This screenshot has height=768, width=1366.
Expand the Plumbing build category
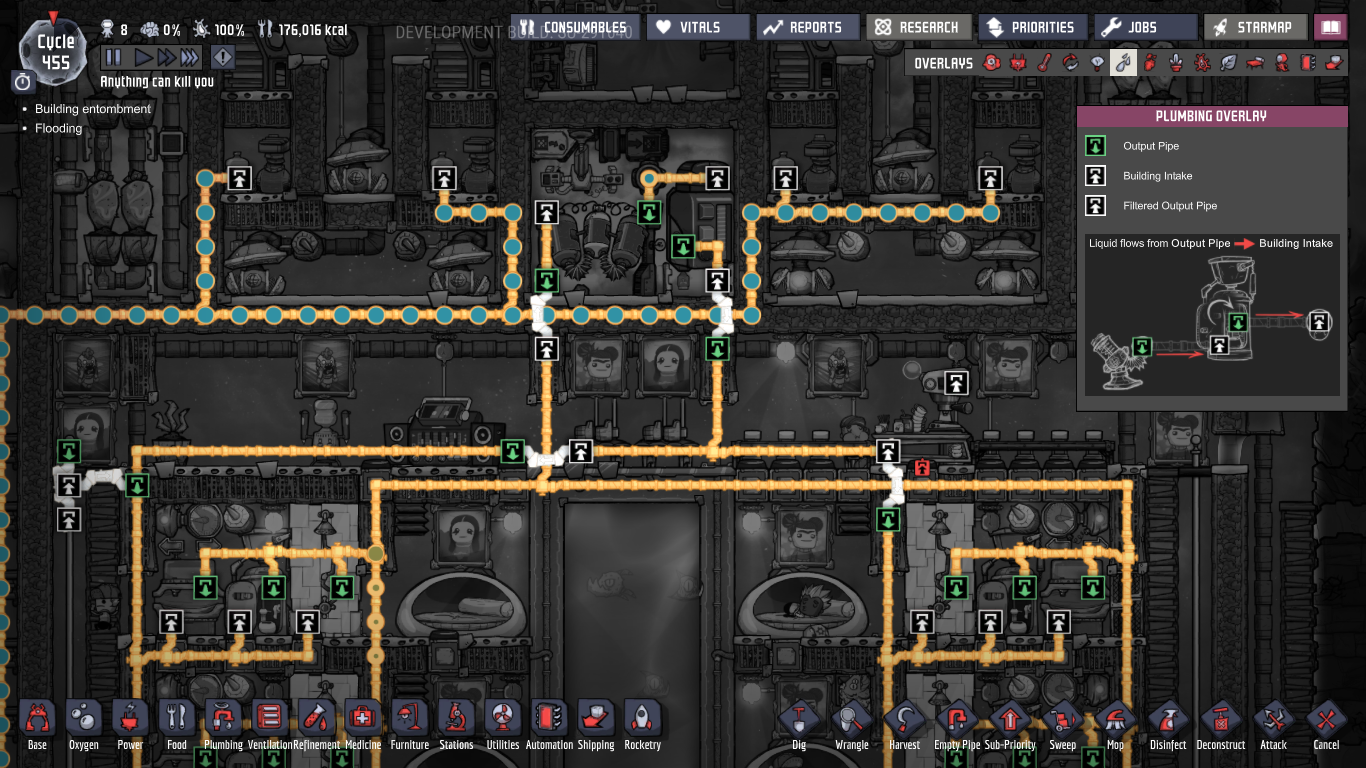tap(223, 724)
